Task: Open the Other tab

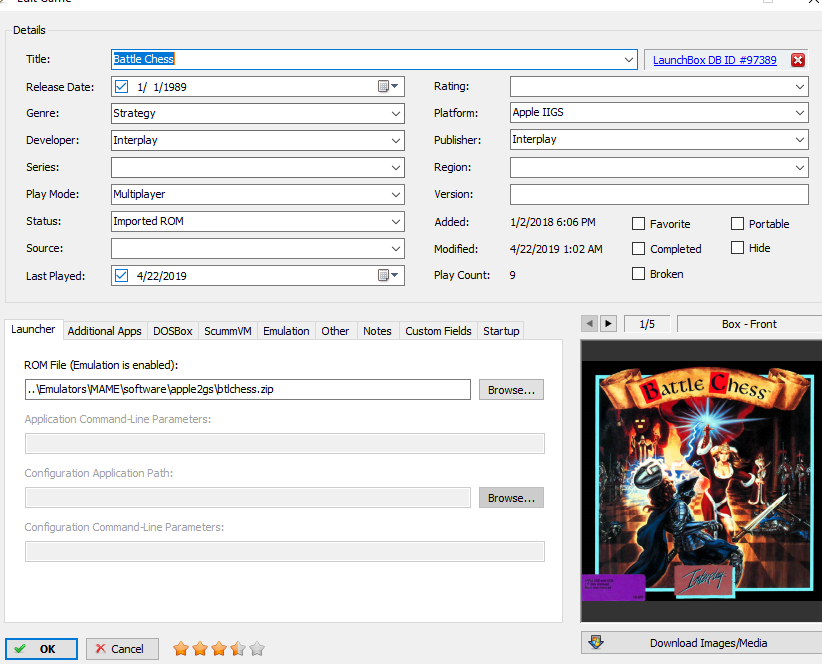Action: pyautogui.click(x=335, y=331)
